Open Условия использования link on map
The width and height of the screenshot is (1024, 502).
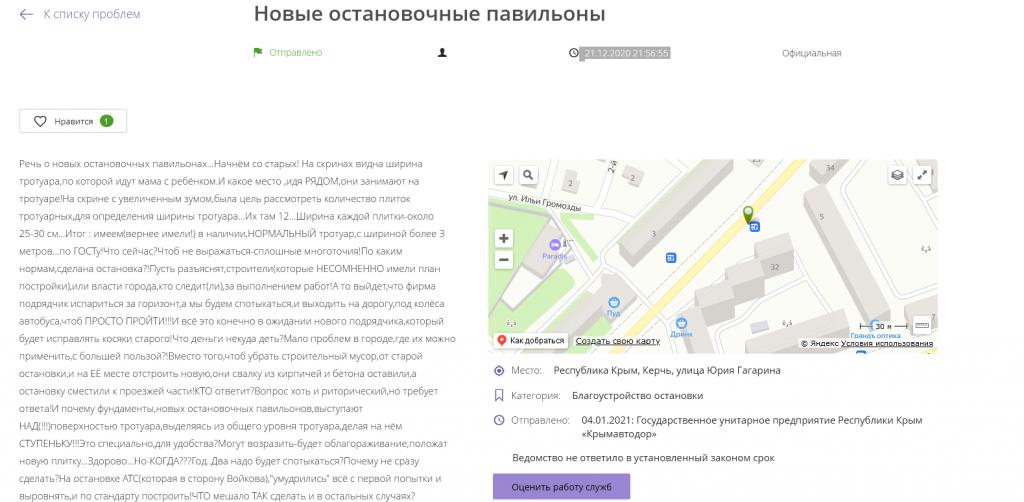point(886,344)
